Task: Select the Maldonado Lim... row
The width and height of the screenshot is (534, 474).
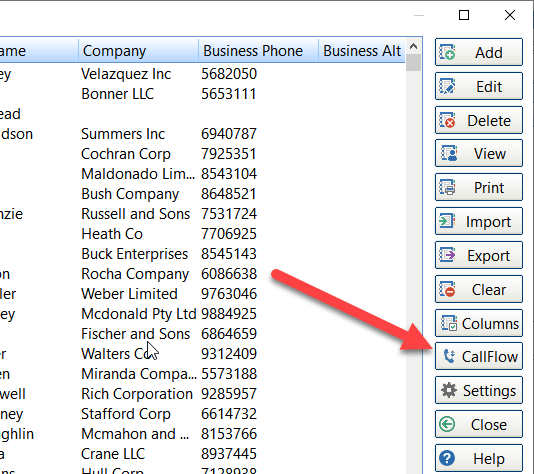Action: 203,174
